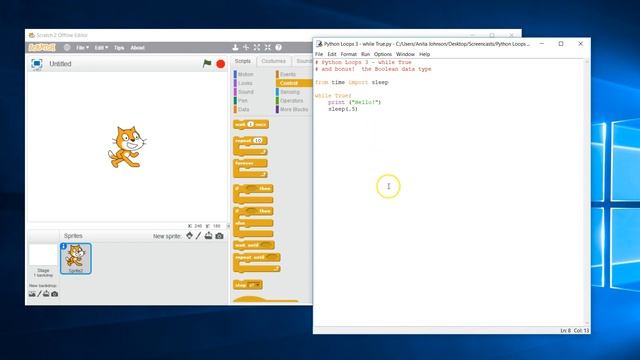Screen dimensions: 640x360
Task: Open the Format menu in IDLE
Action: click(x=349, y=54)
